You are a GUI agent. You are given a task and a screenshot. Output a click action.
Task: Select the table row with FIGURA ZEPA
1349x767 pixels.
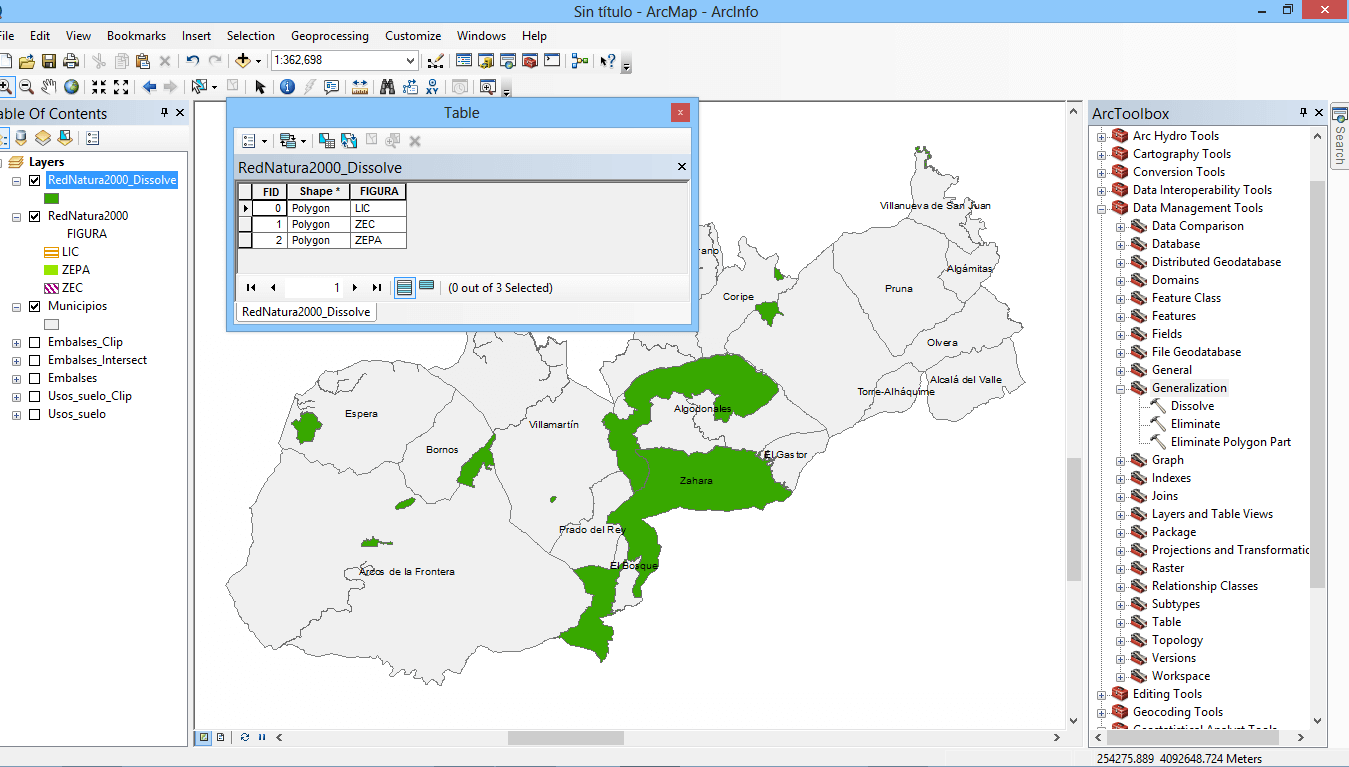pyautogui.click(x=245, y=241)
